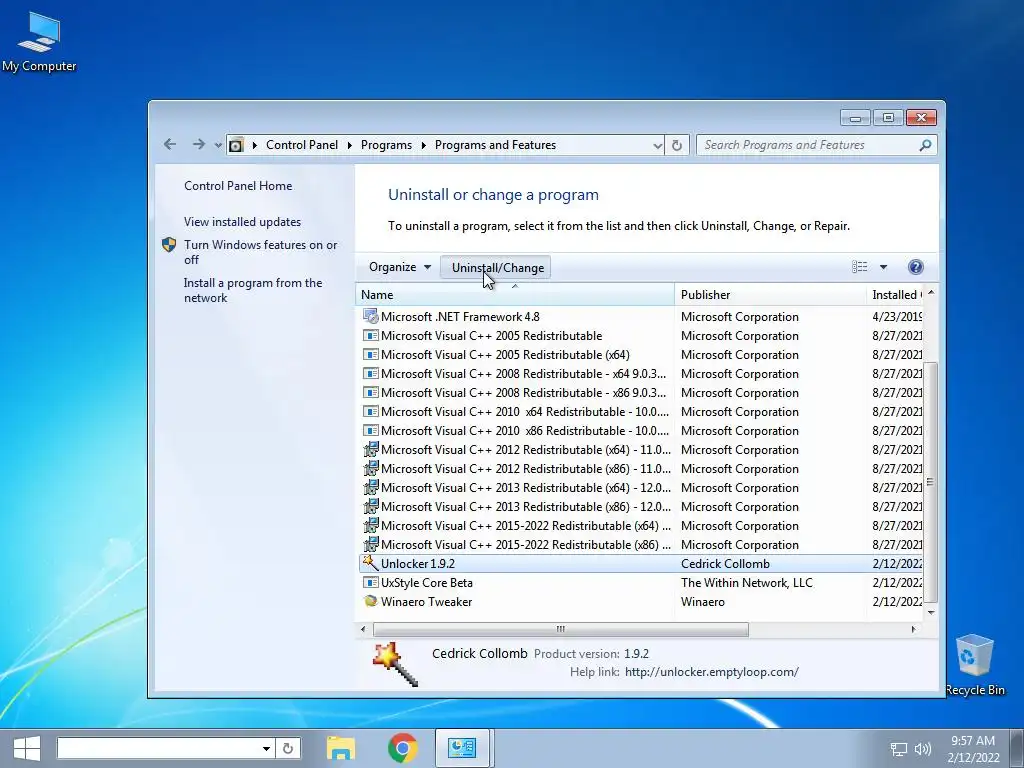Select Visual C++ 2012 Redistributable (x86) row
Image resolution: width=1024 pixels, height=768 pixels.
click(640, 468)
